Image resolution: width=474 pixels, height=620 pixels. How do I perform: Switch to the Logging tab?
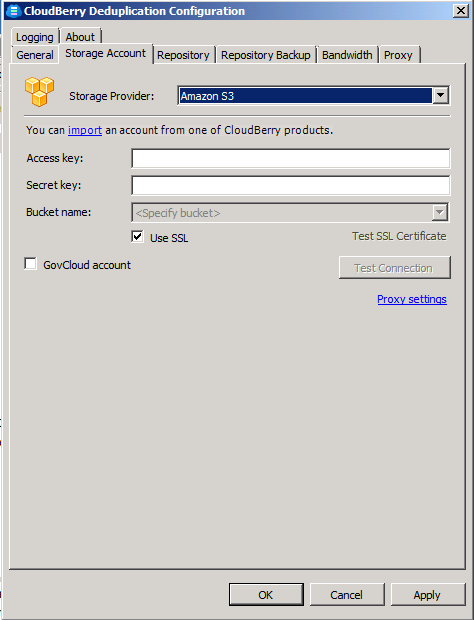tap(35, 37)
